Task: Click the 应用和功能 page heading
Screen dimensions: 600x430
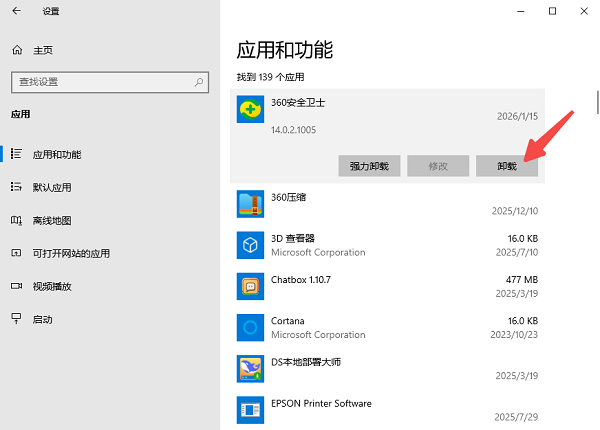Action: point(285,50)
